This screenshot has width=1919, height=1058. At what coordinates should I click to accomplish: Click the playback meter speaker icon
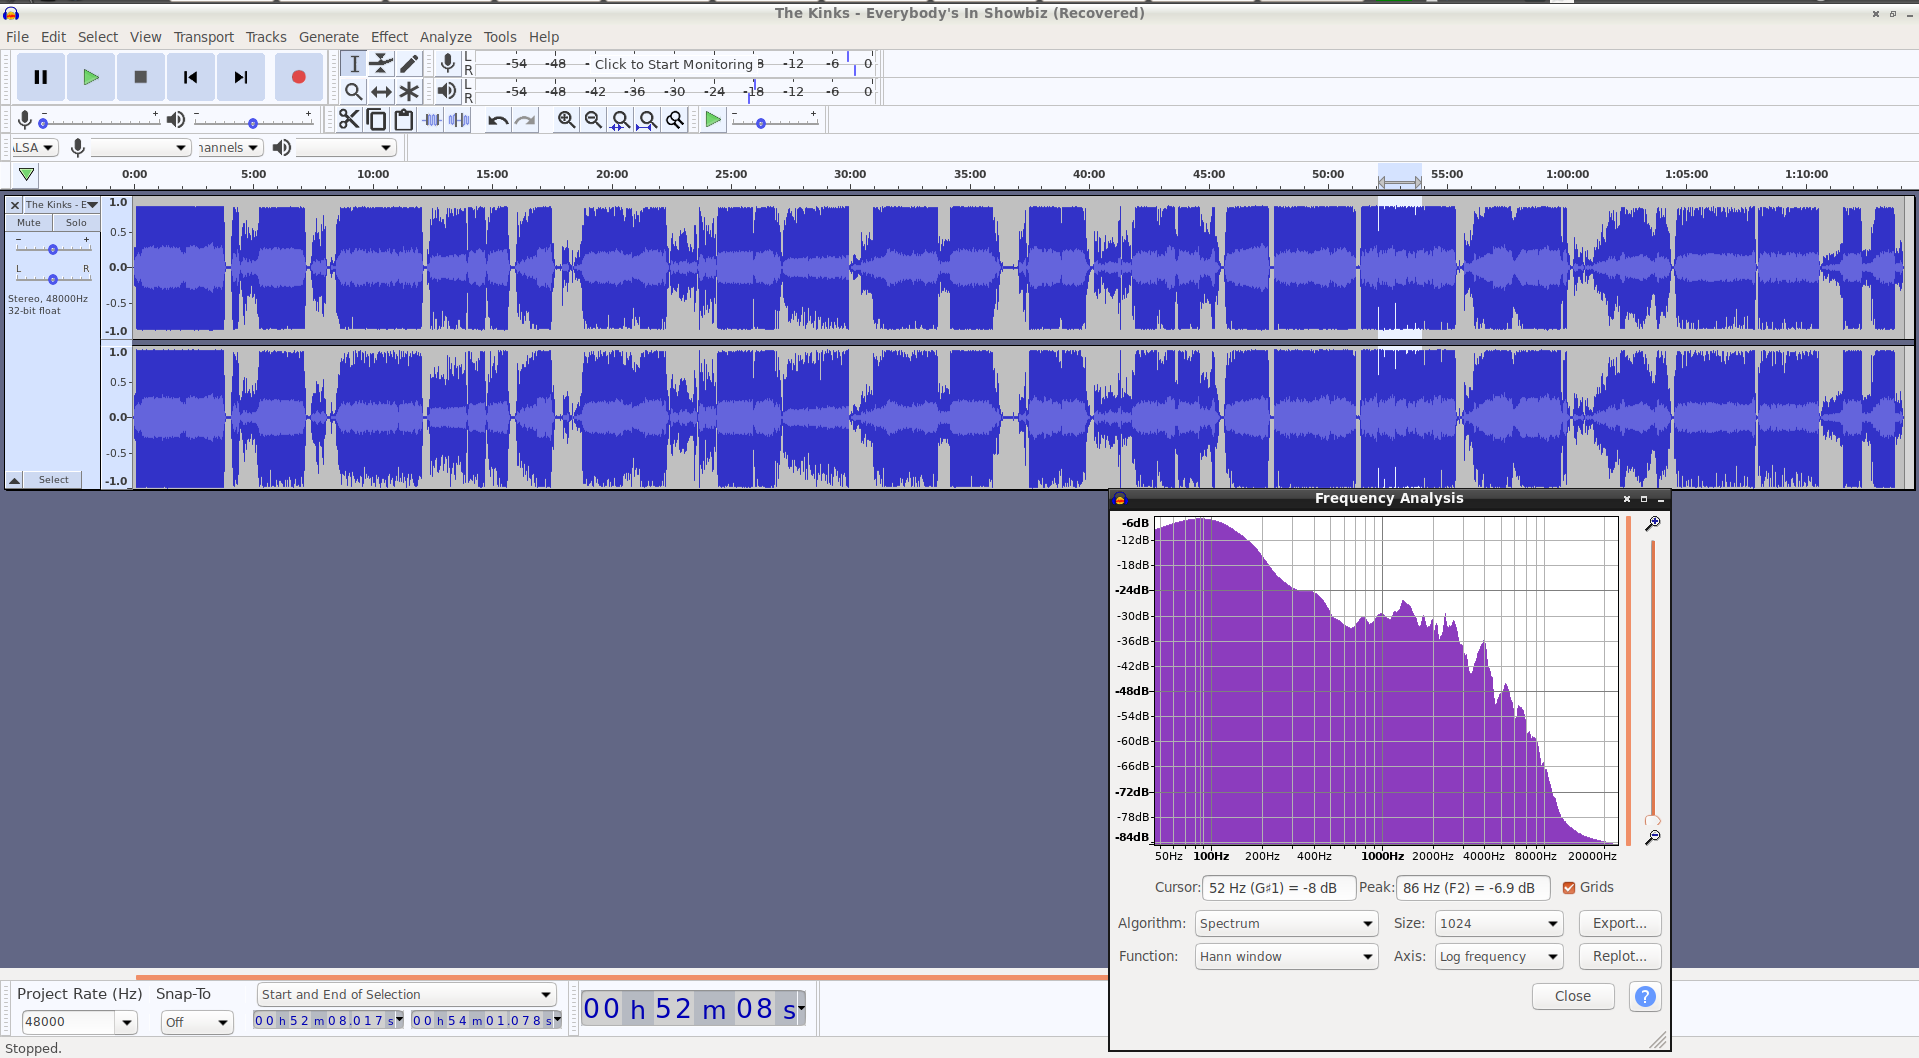click(x=447, y=91)
